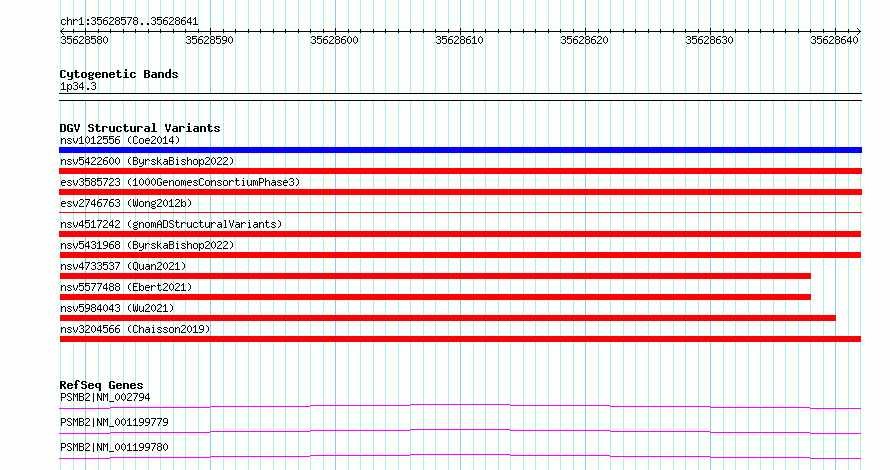
Task: Click ruler position 35628600
Action: point(334,40)
